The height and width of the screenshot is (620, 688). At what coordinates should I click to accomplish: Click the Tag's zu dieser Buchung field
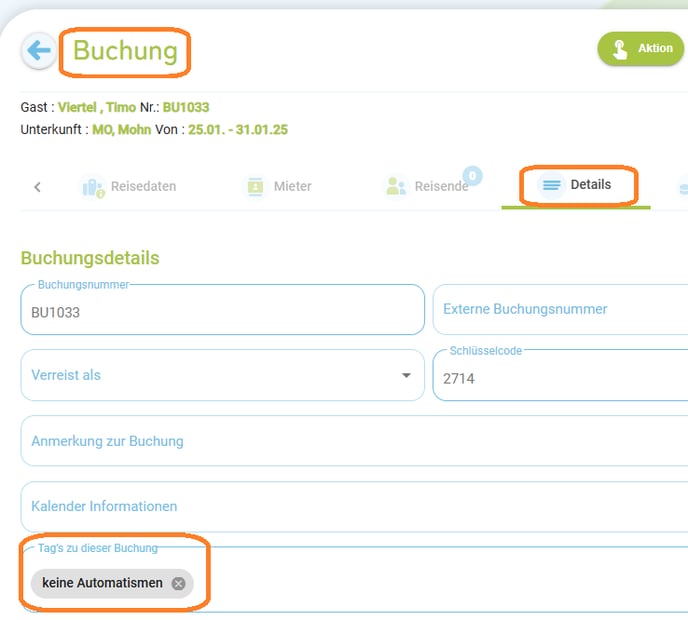point(354,579)
